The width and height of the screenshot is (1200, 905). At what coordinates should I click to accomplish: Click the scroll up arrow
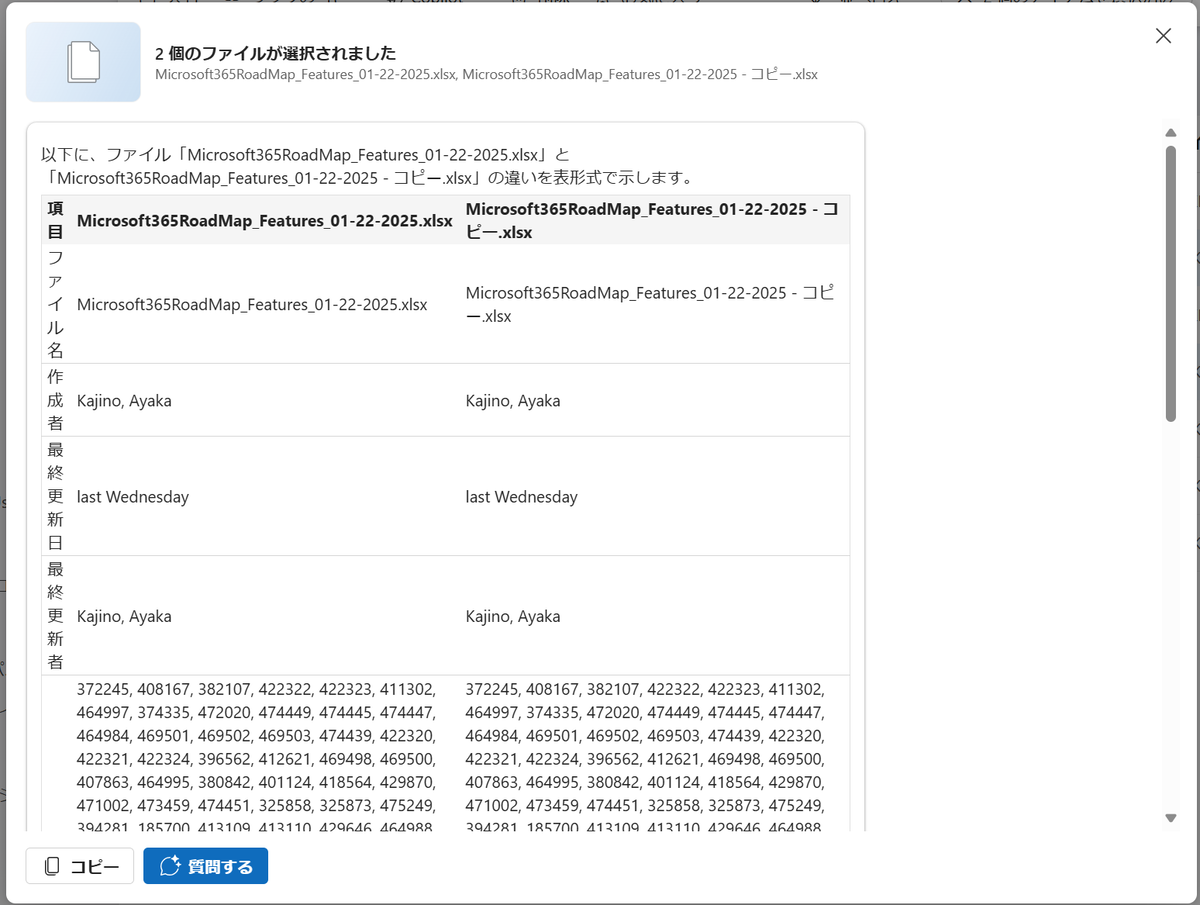tap(1171, 133)
